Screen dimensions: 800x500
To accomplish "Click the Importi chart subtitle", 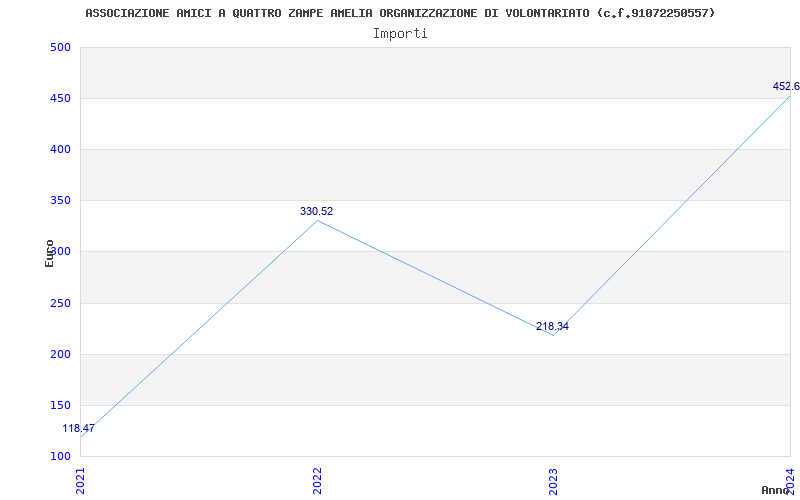I will [400, 34].
